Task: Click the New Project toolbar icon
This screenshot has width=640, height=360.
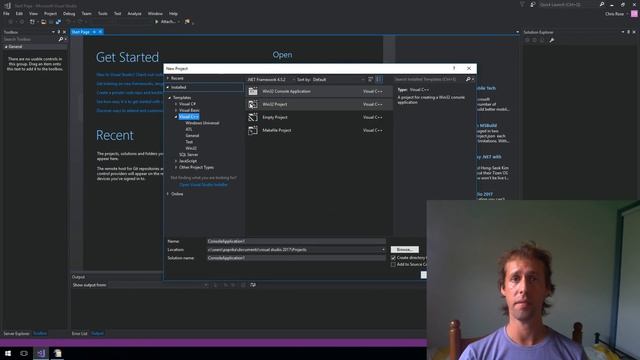Action: [32, 22]
